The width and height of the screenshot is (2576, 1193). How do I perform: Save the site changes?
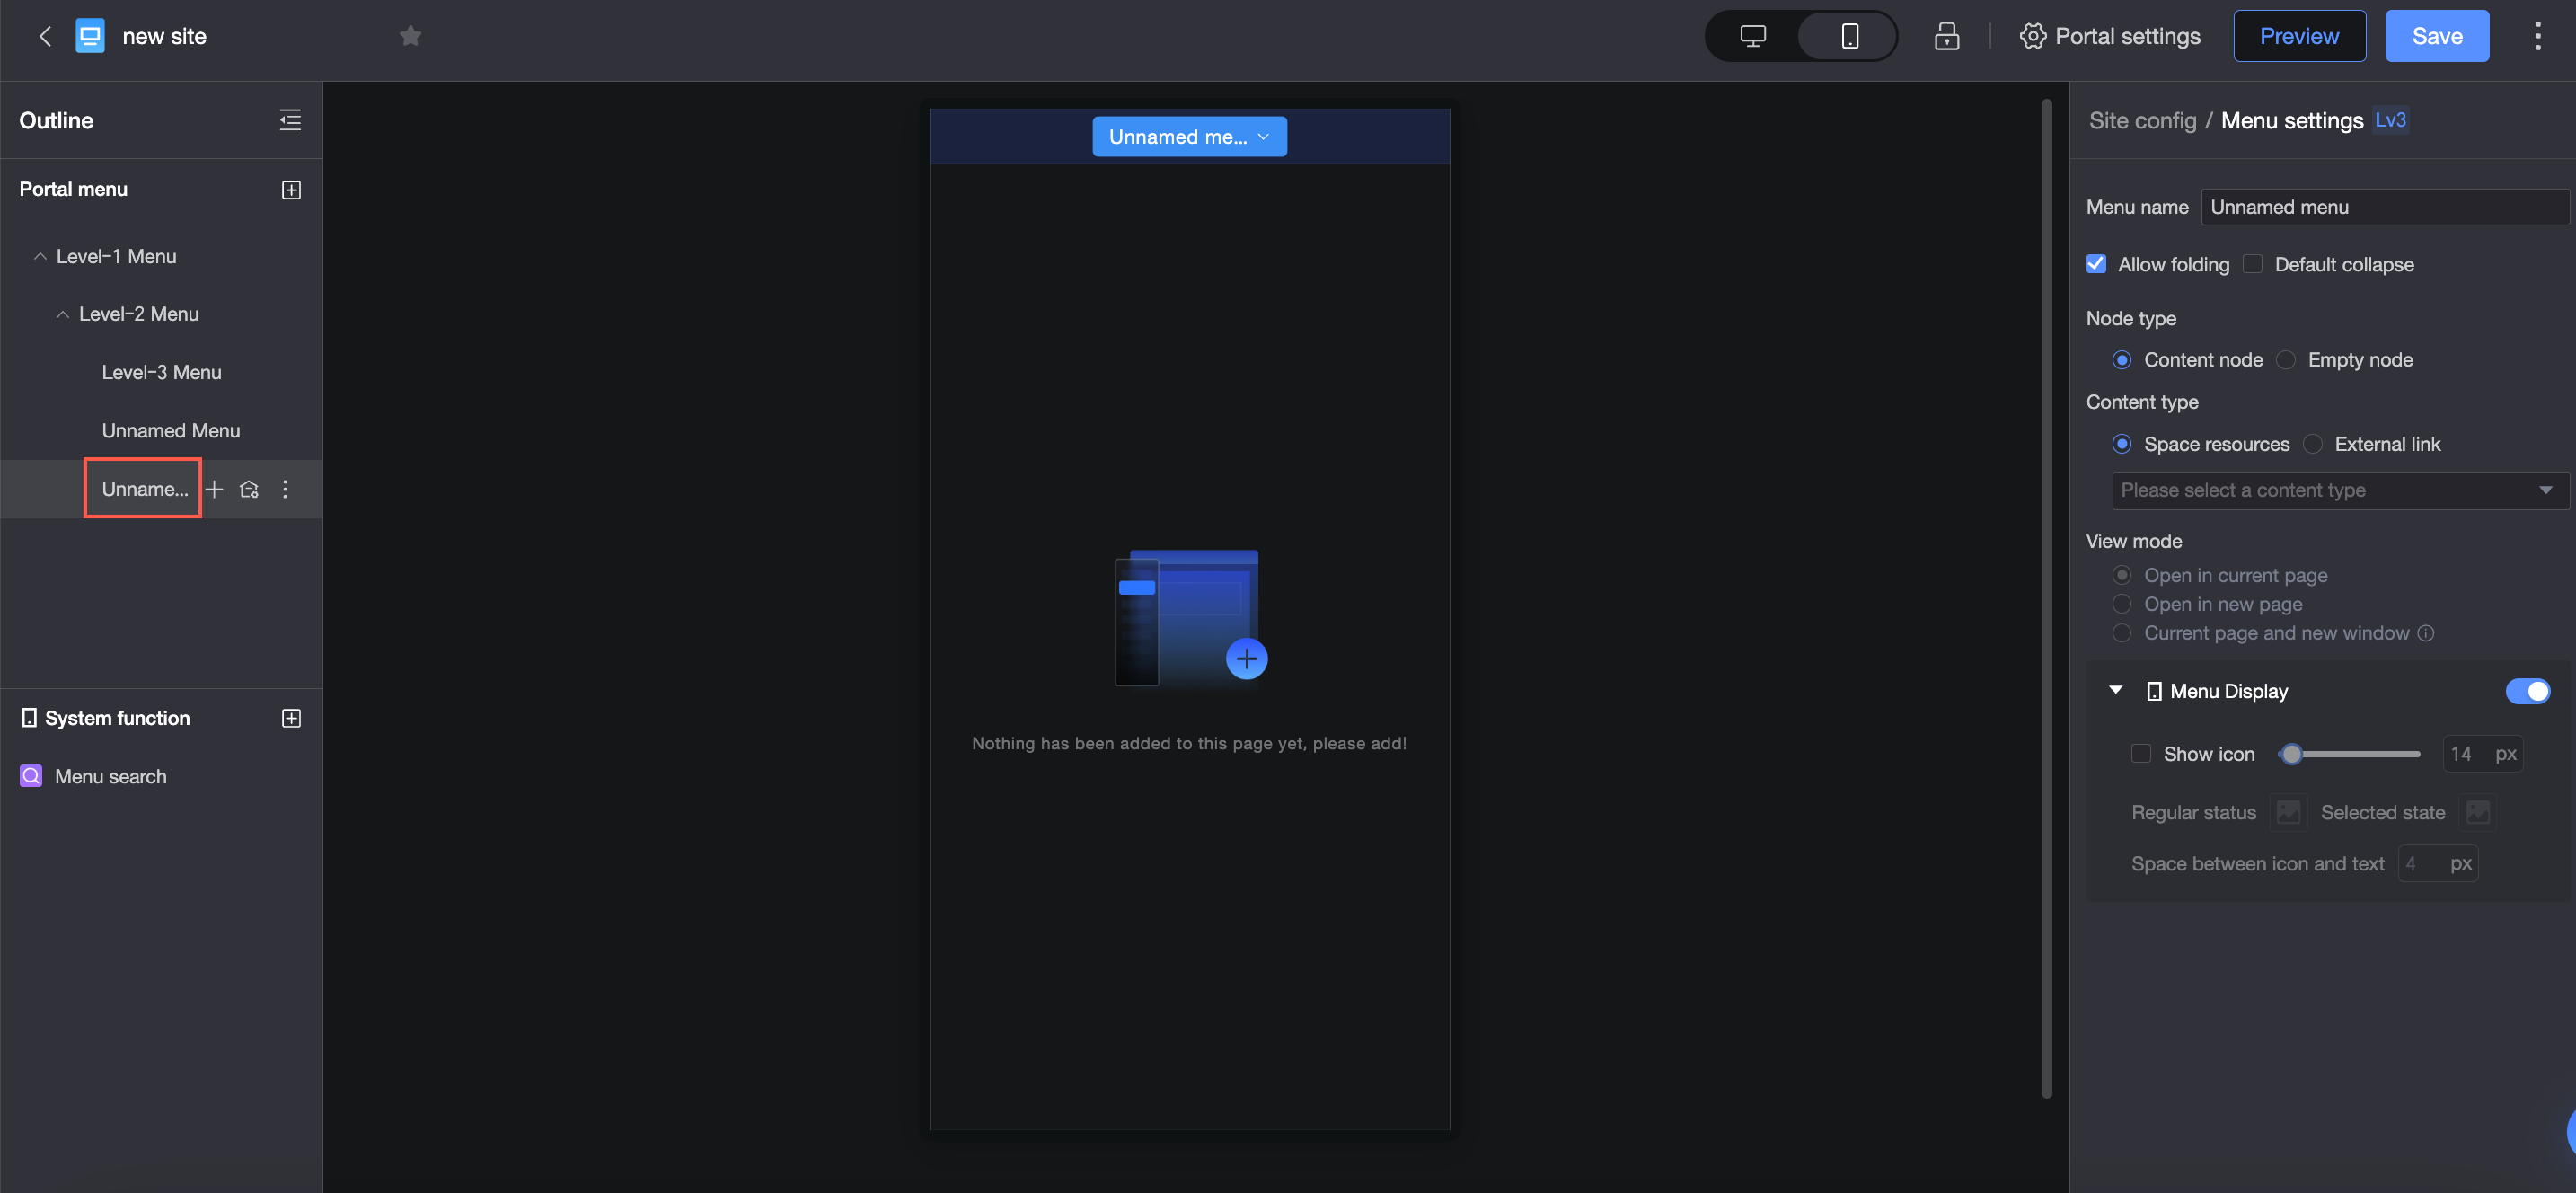[2436, 36]
